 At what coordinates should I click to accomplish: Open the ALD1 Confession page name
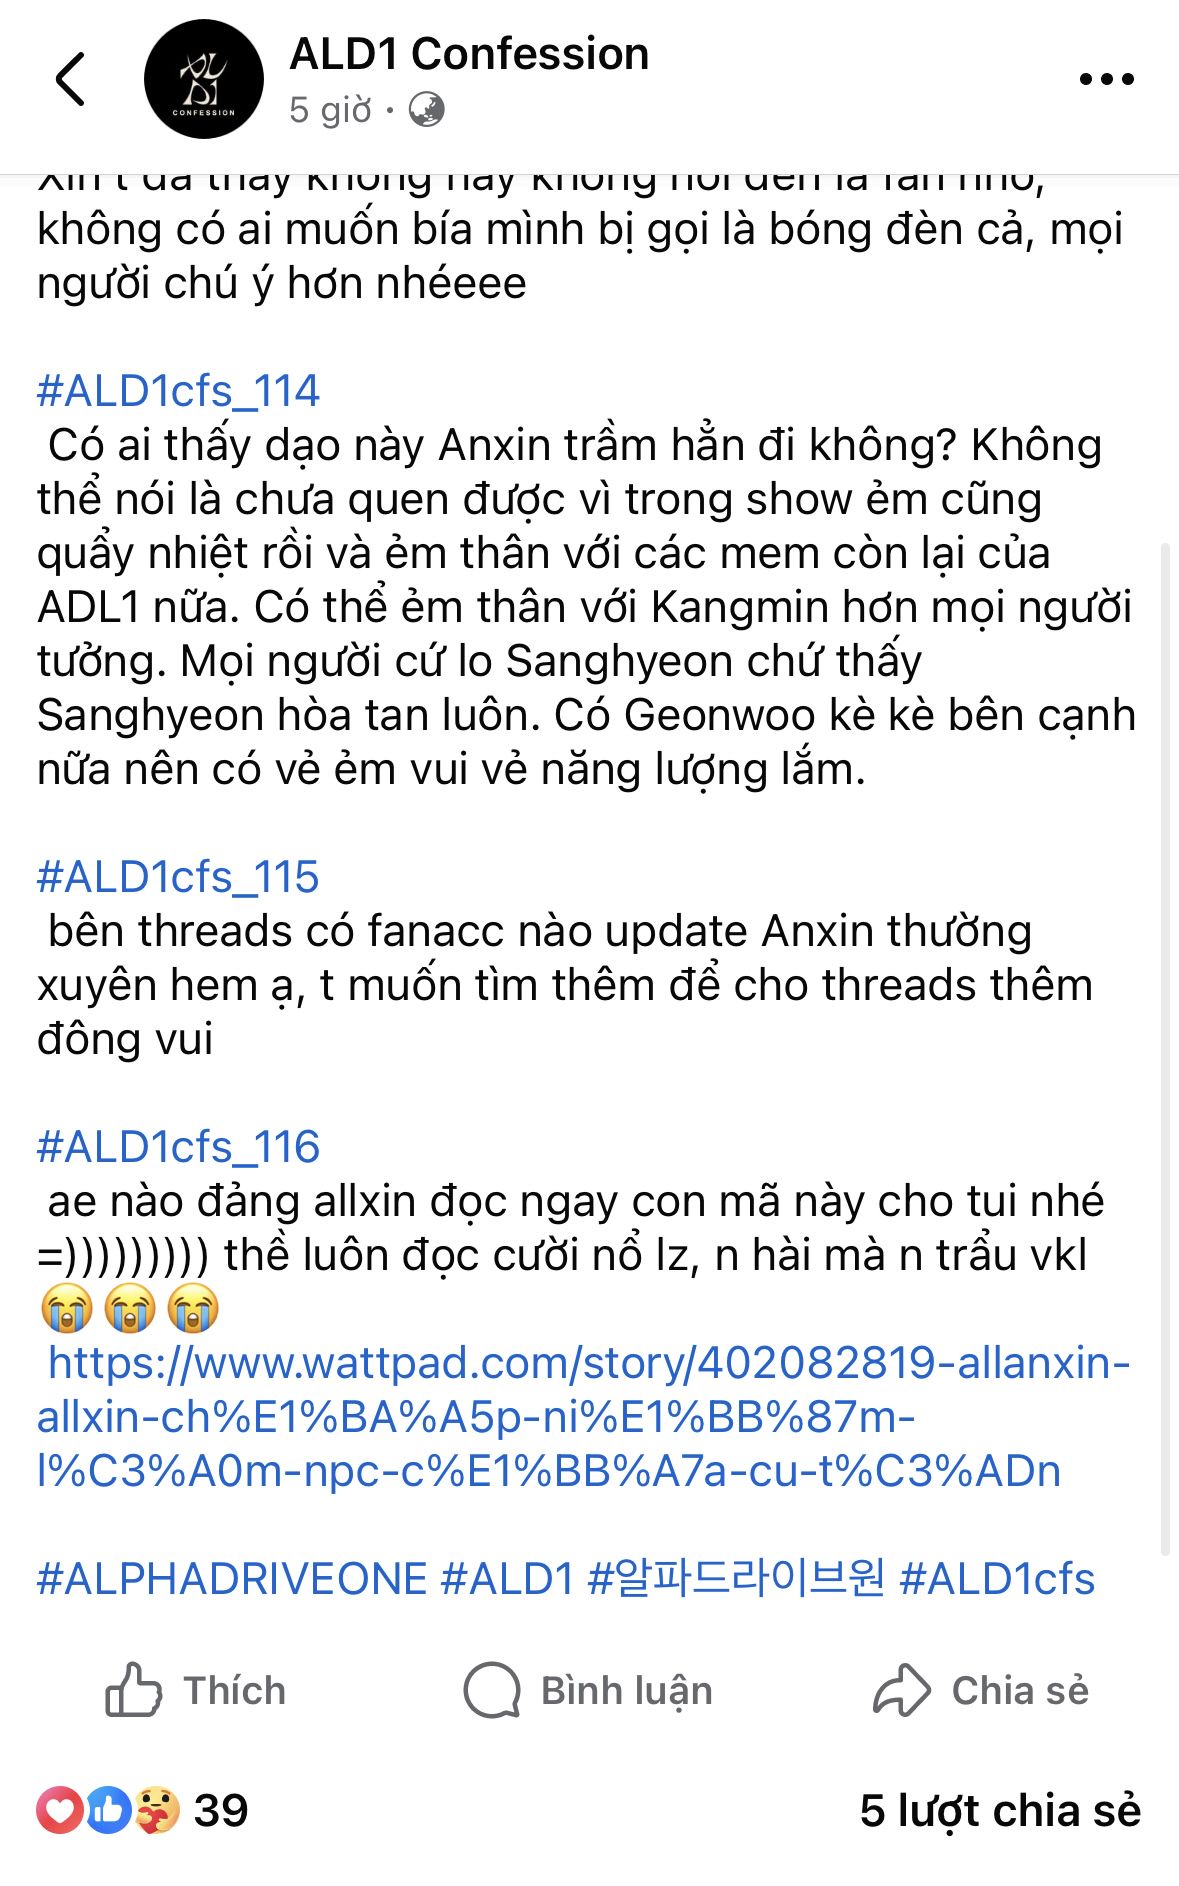[469, 54]
